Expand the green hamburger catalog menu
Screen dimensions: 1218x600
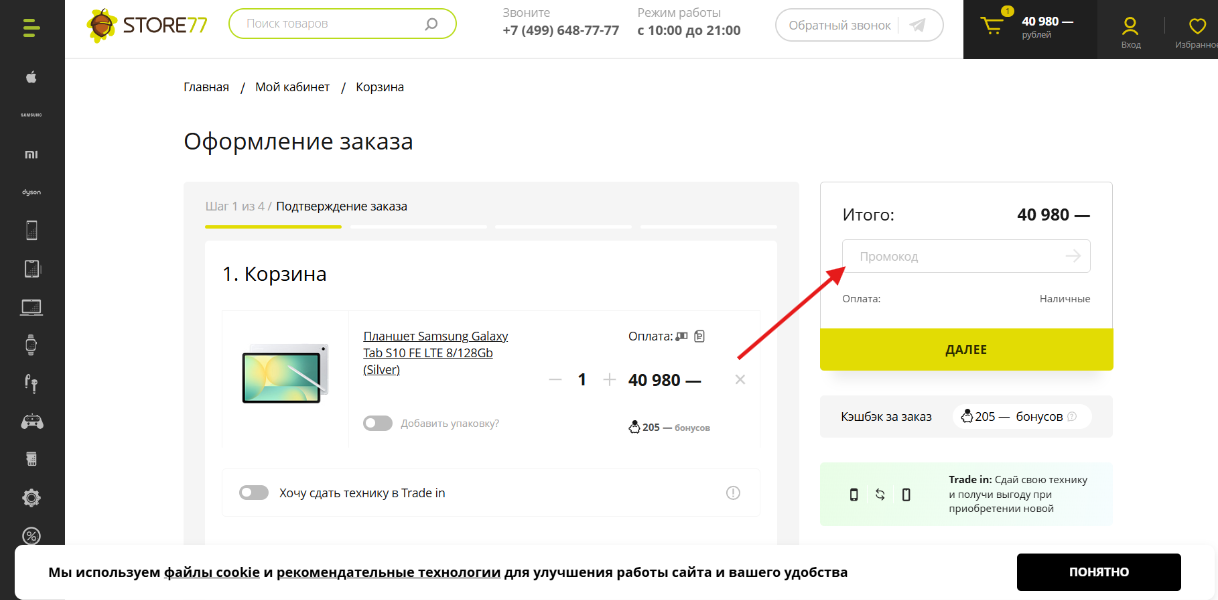[x=31, y=28]
